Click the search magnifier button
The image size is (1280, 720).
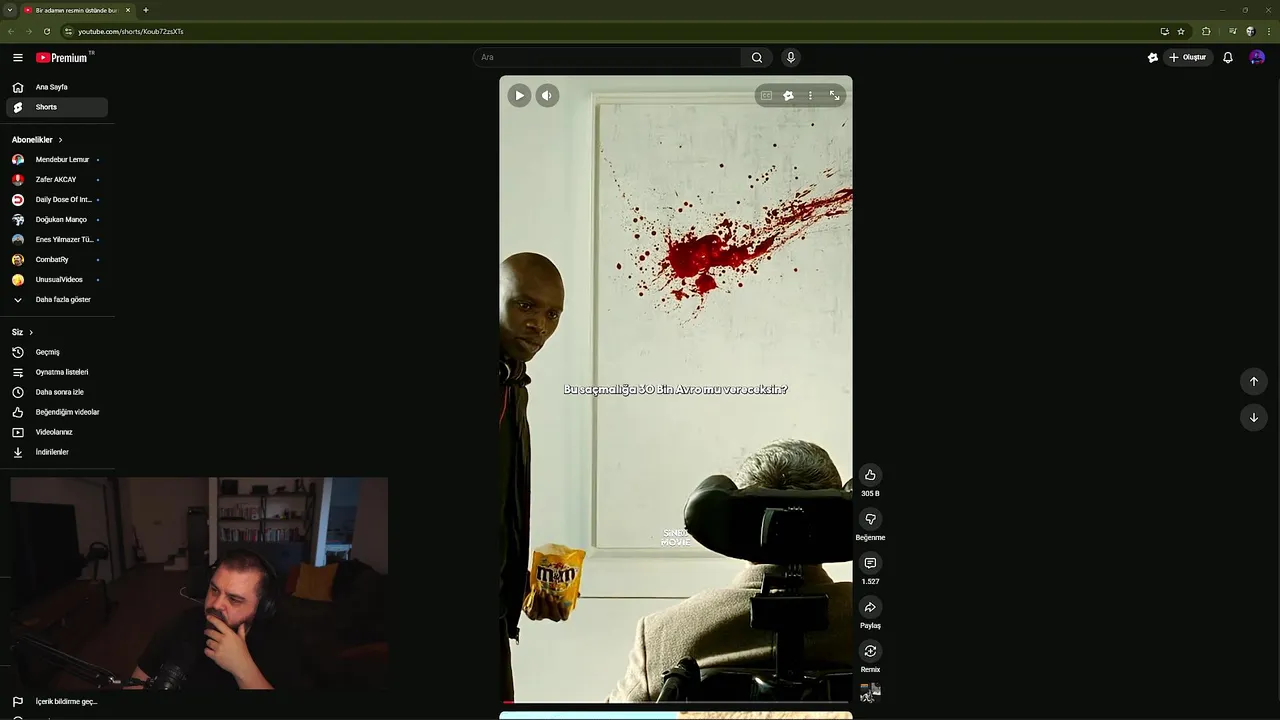757,57
